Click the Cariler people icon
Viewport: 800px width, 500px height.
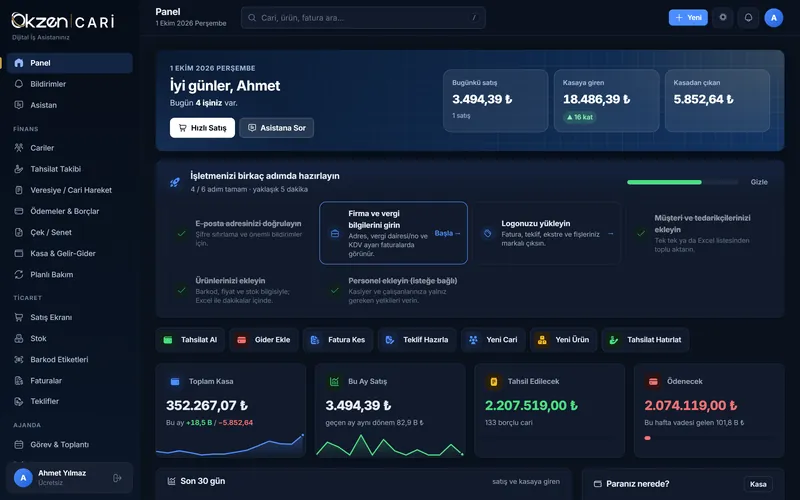(x=19, y=147)
